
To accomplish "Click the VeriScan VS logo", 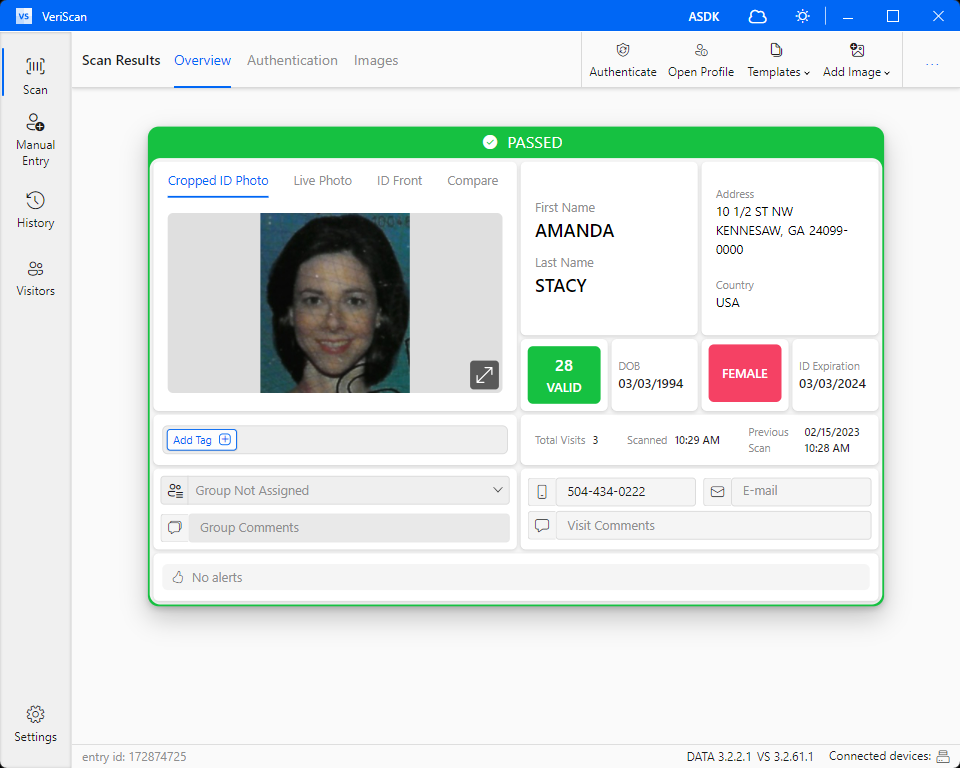I will click(24, 16).
